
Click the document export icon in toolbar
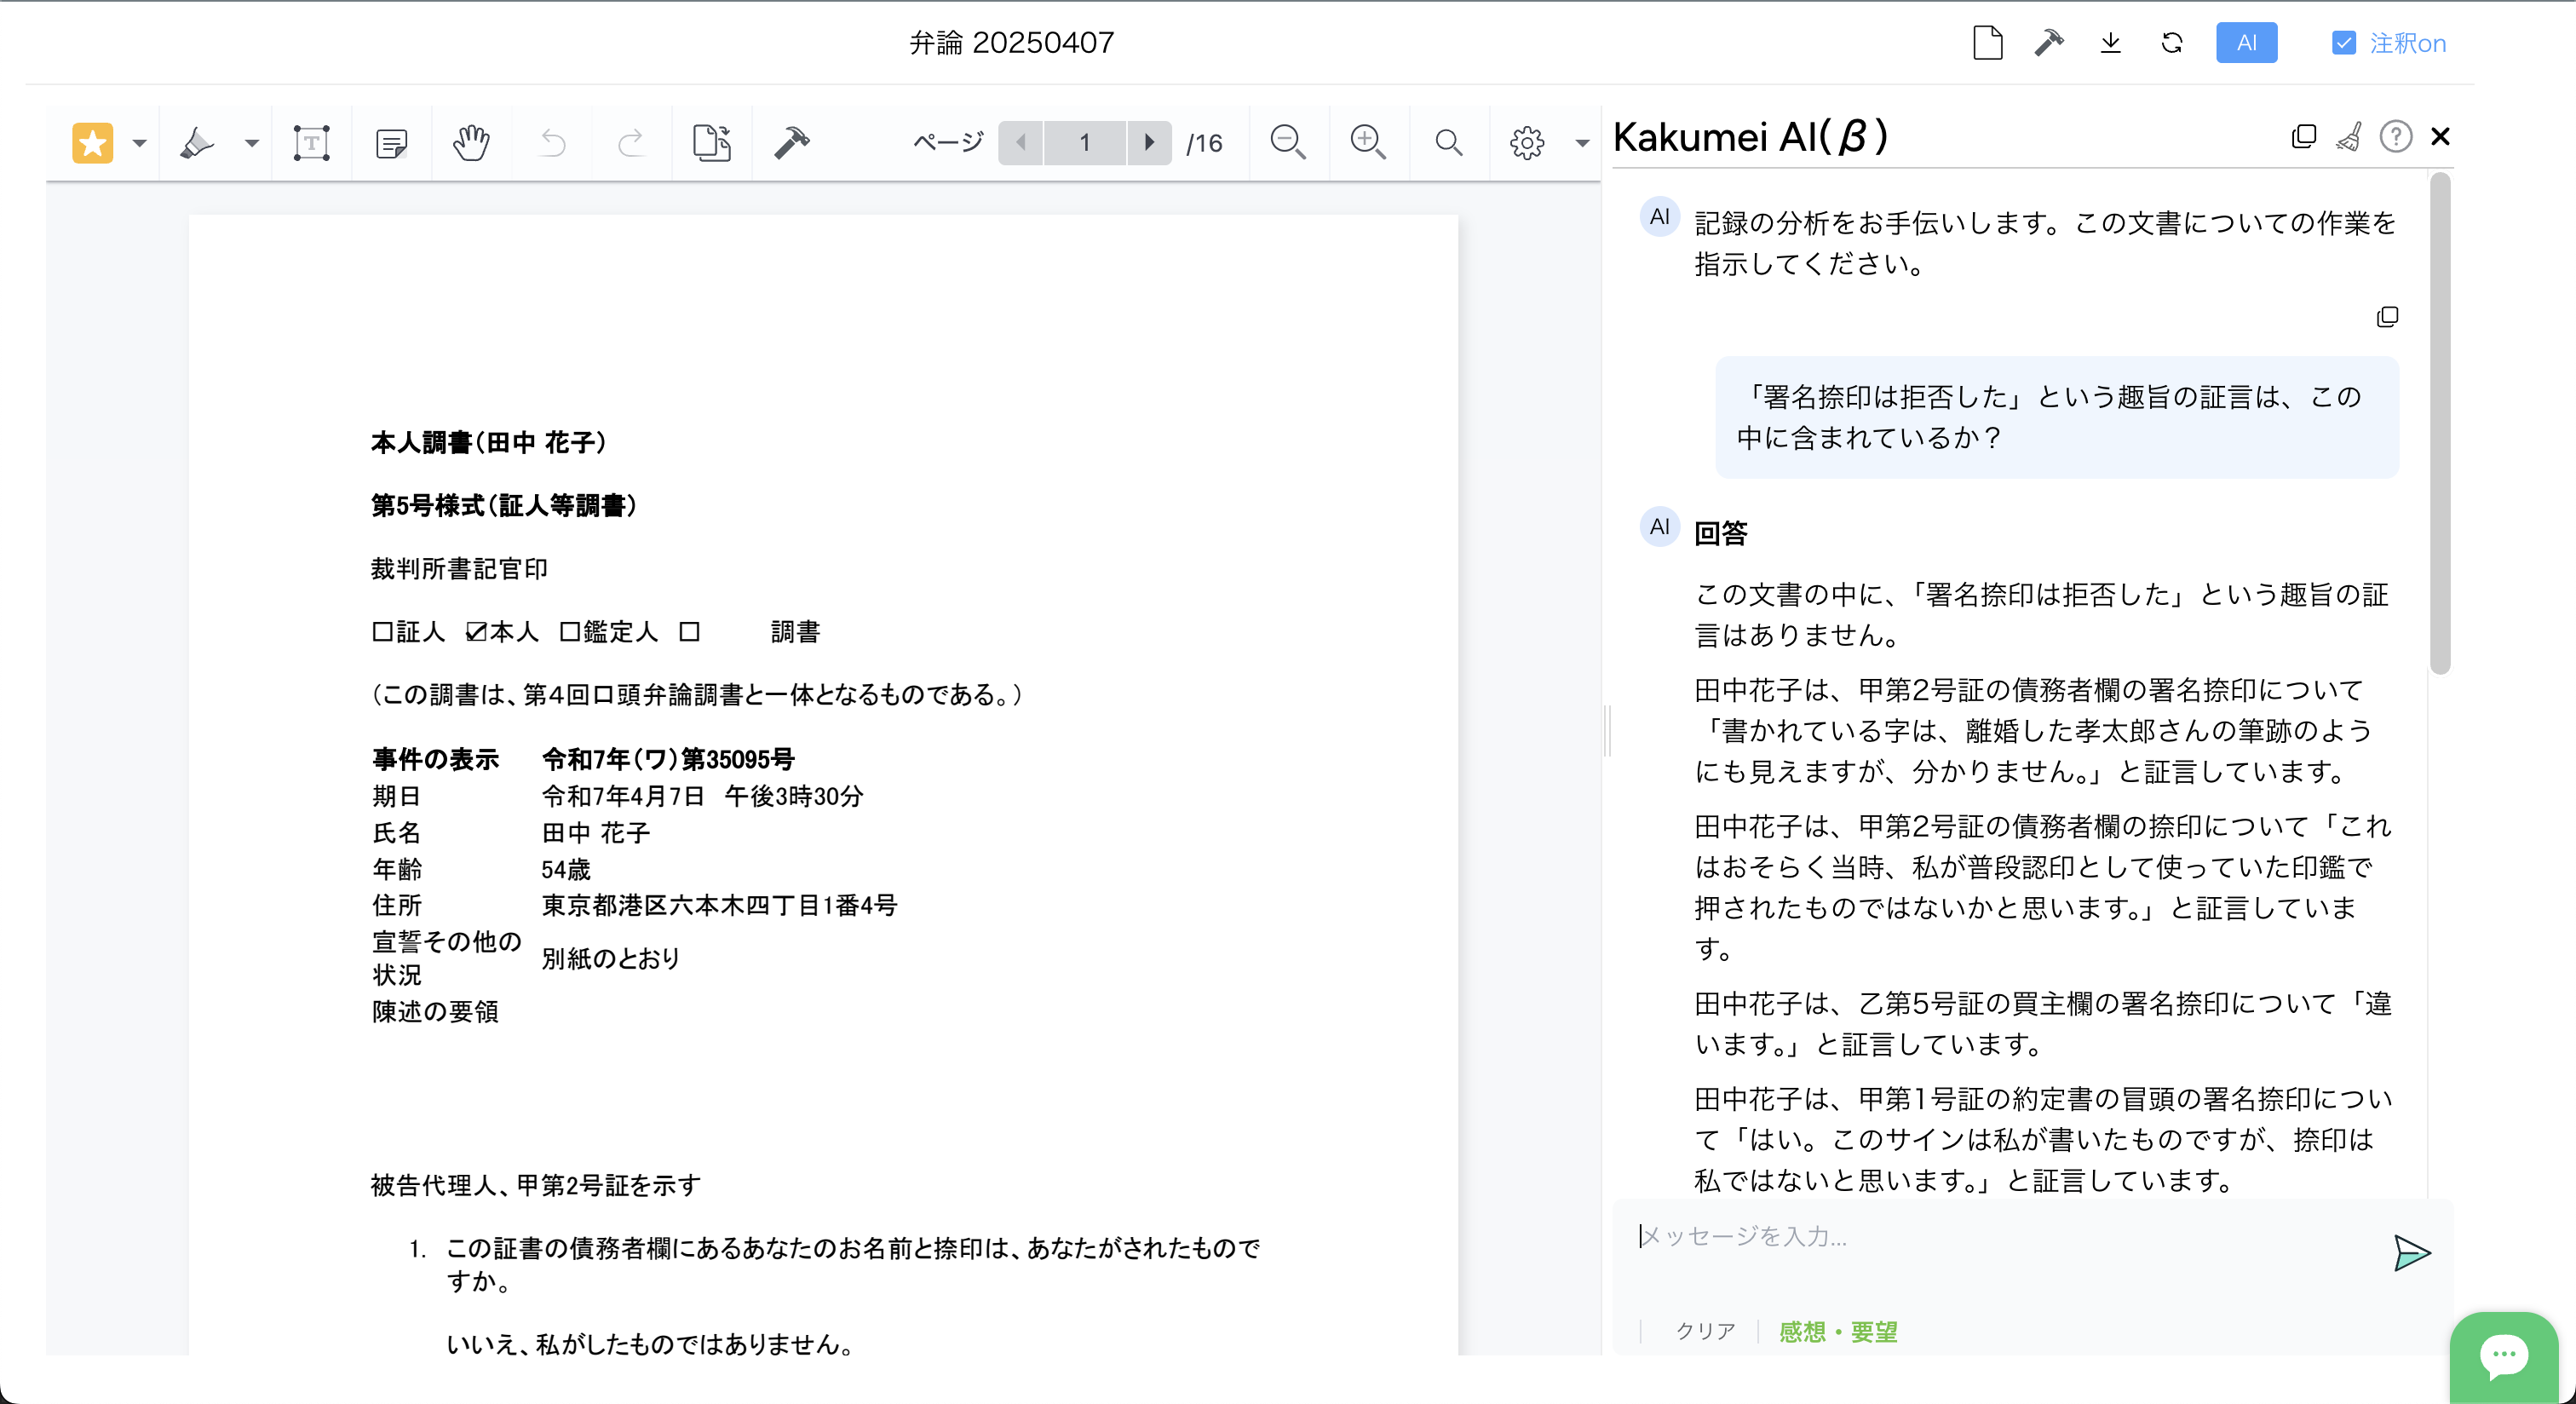pos(712,143)
